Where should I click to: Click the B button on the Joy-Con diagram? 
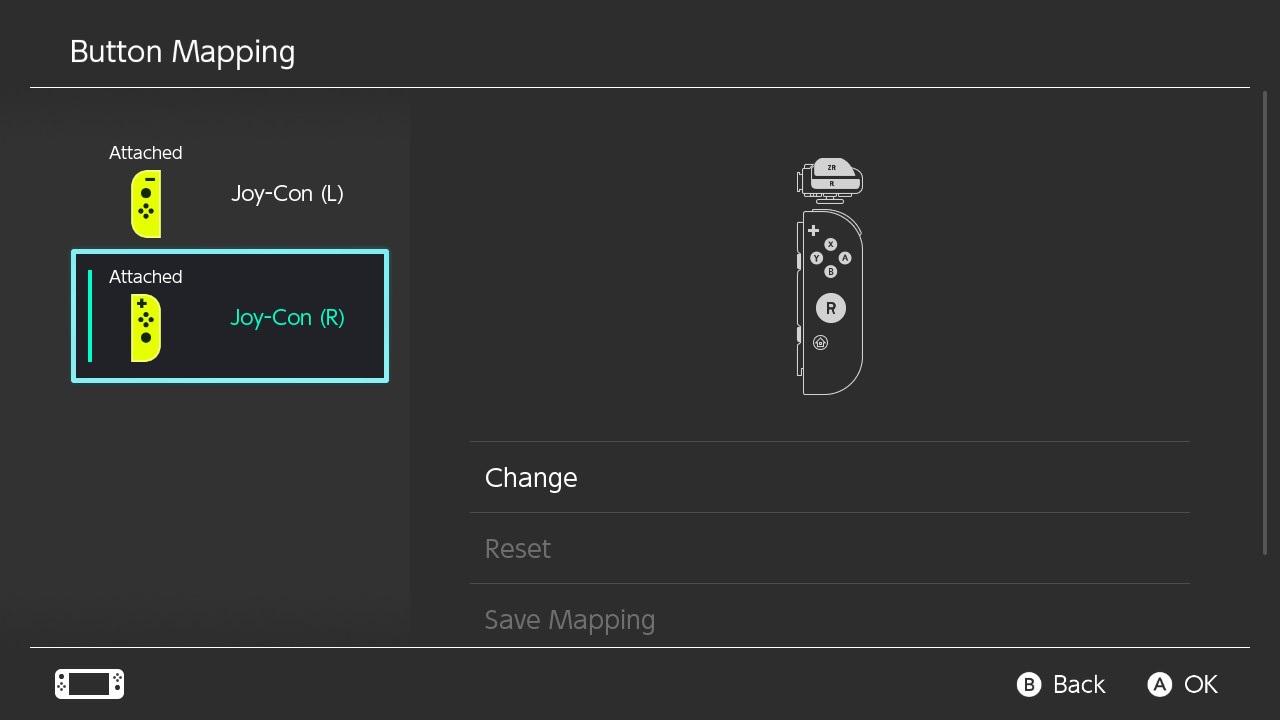pos(830,271)
